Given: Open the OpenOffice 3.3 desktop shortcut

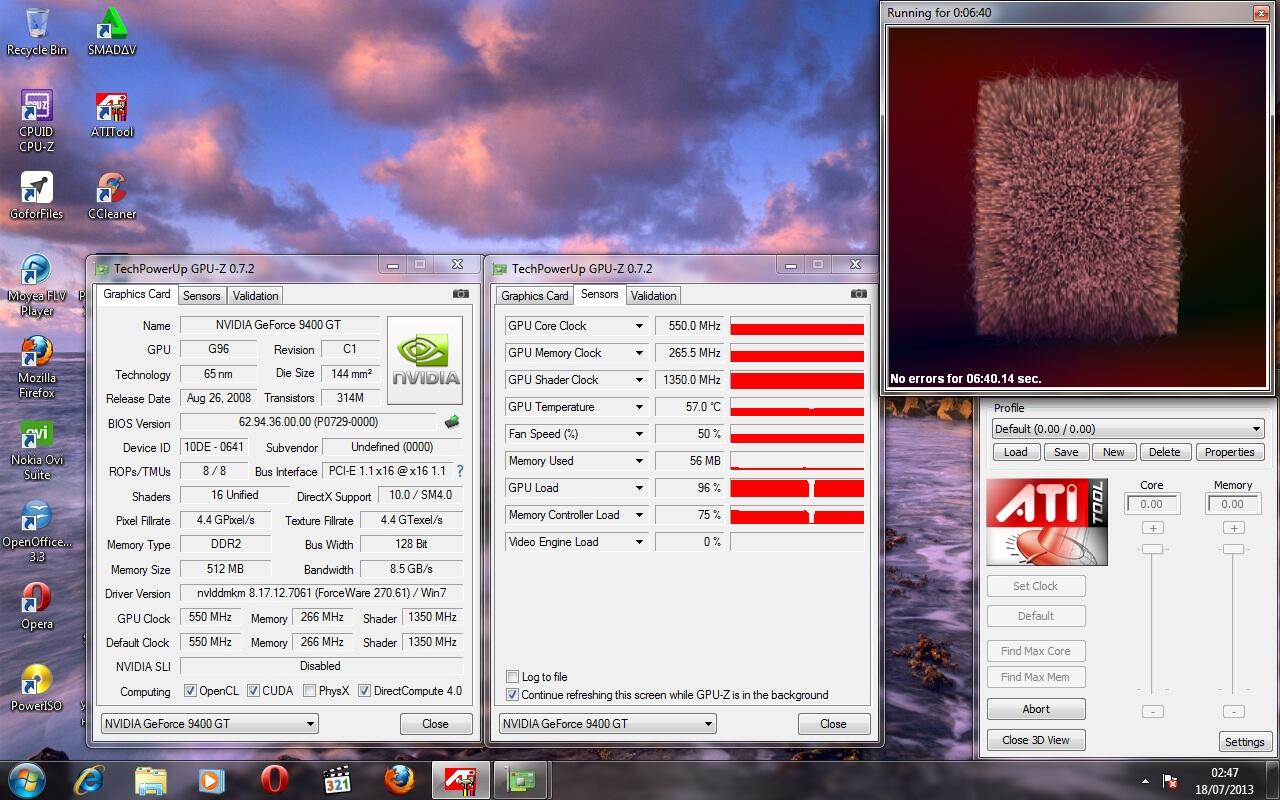Looking at the screenshot, I should coord(37,531).
